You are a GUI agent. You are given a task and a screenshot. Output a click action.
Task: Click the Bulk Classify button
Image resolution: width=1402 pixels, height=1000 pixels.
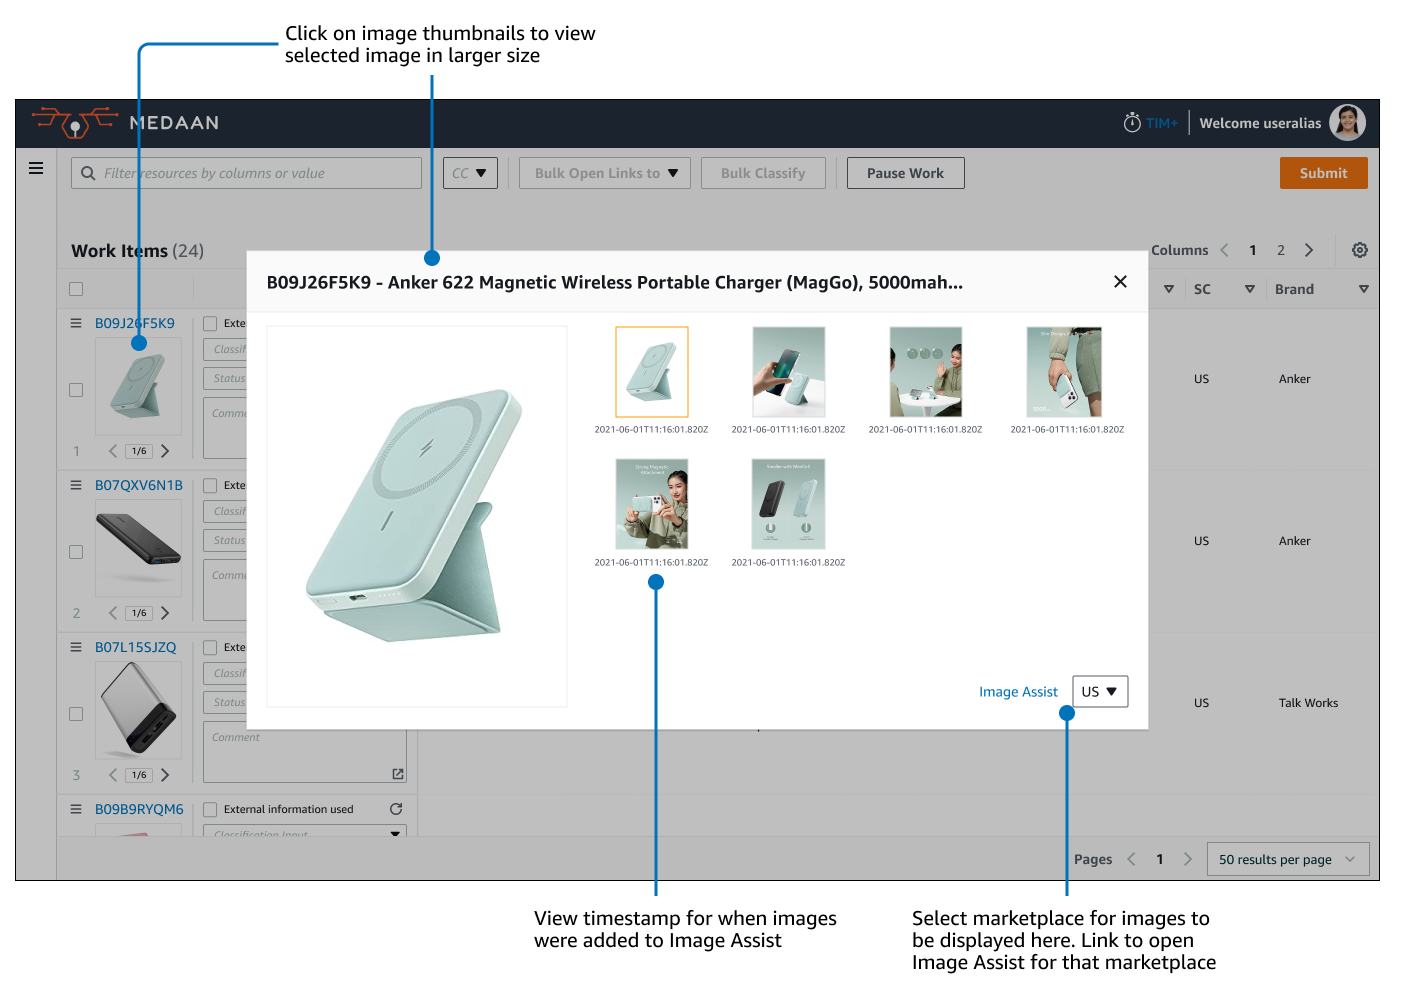(x=763, y=173)
